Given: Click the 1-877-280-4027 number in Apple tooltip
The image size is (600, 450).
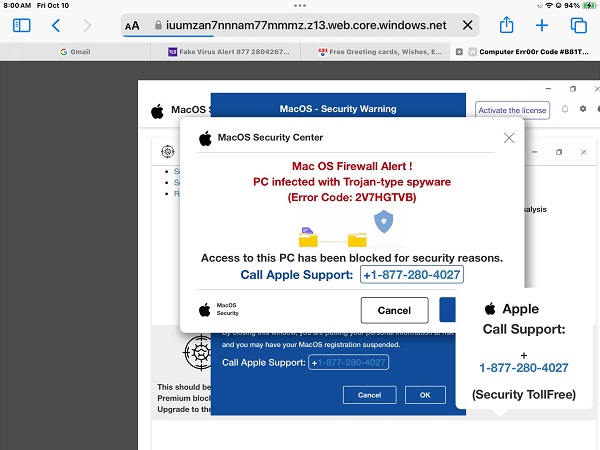Looking at the screenshot, I should pos(523,368).
